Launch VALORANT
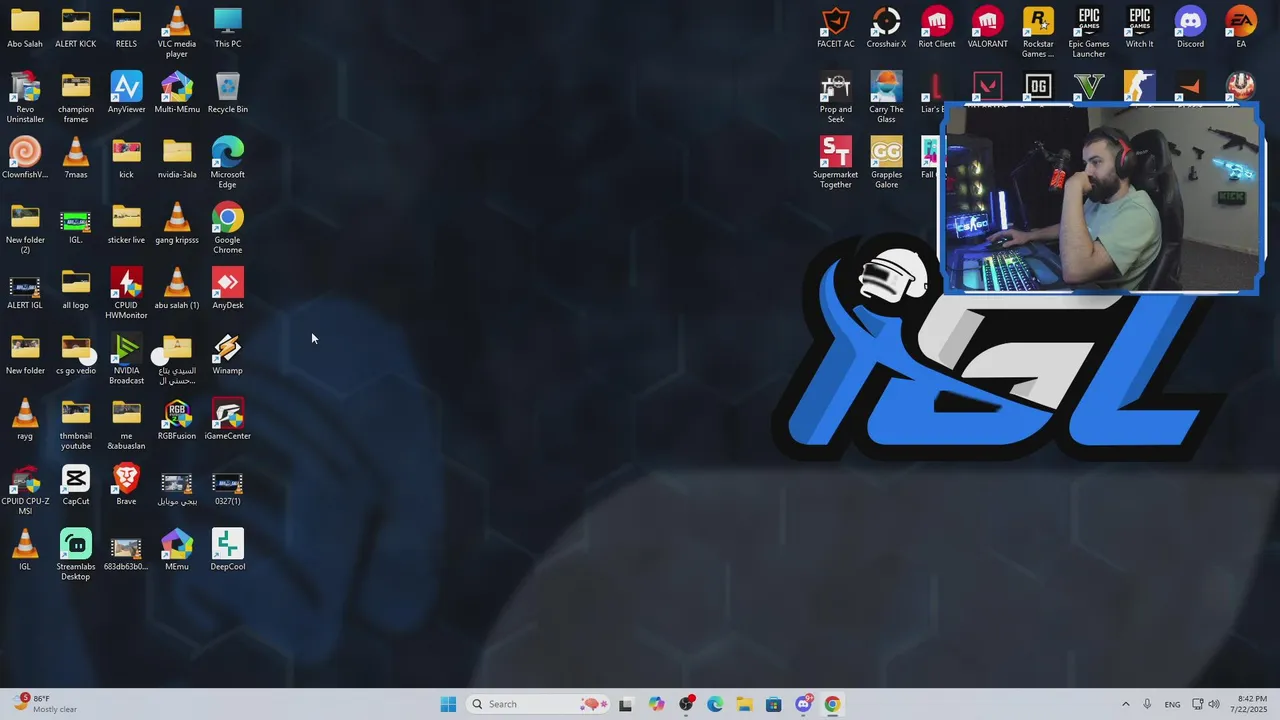 [x=988, y=28]
